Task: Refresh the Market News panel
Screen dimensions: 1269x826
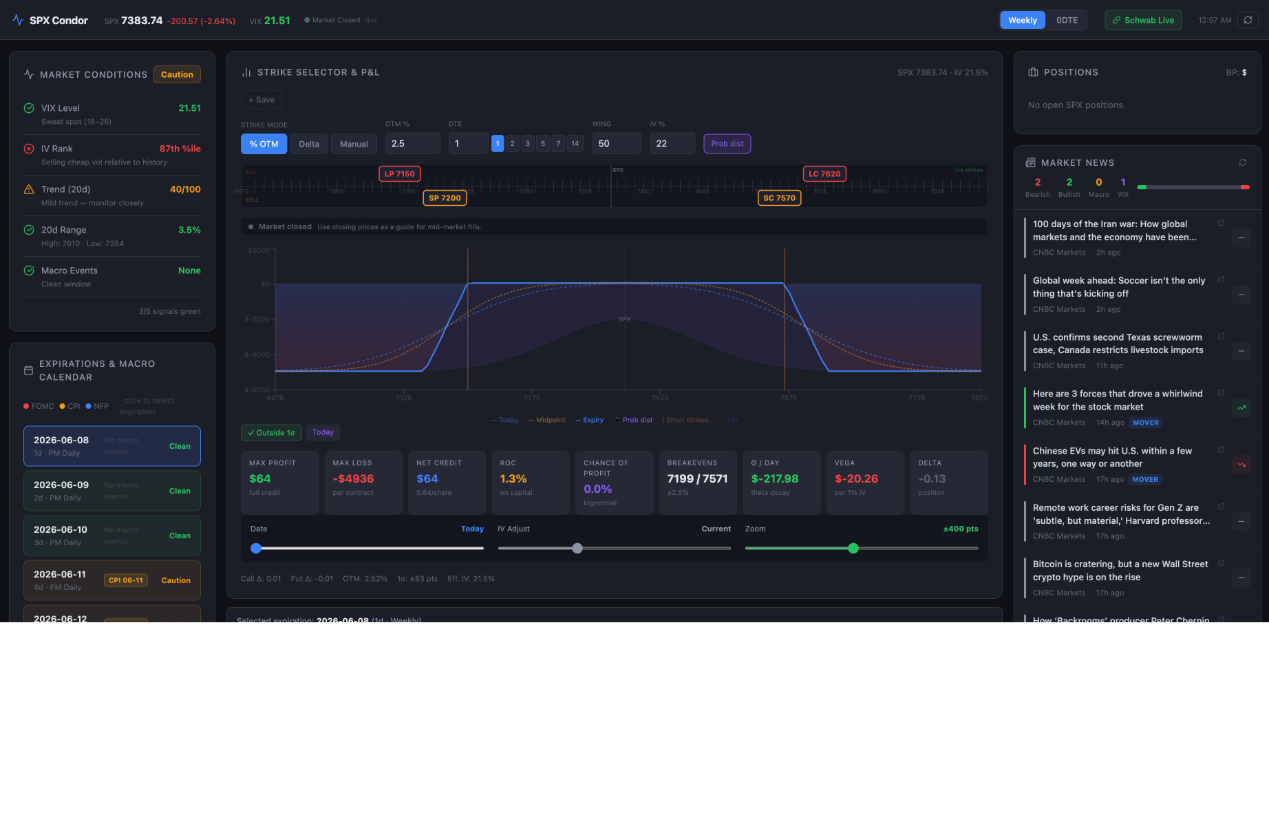Action: point(1243,163)
